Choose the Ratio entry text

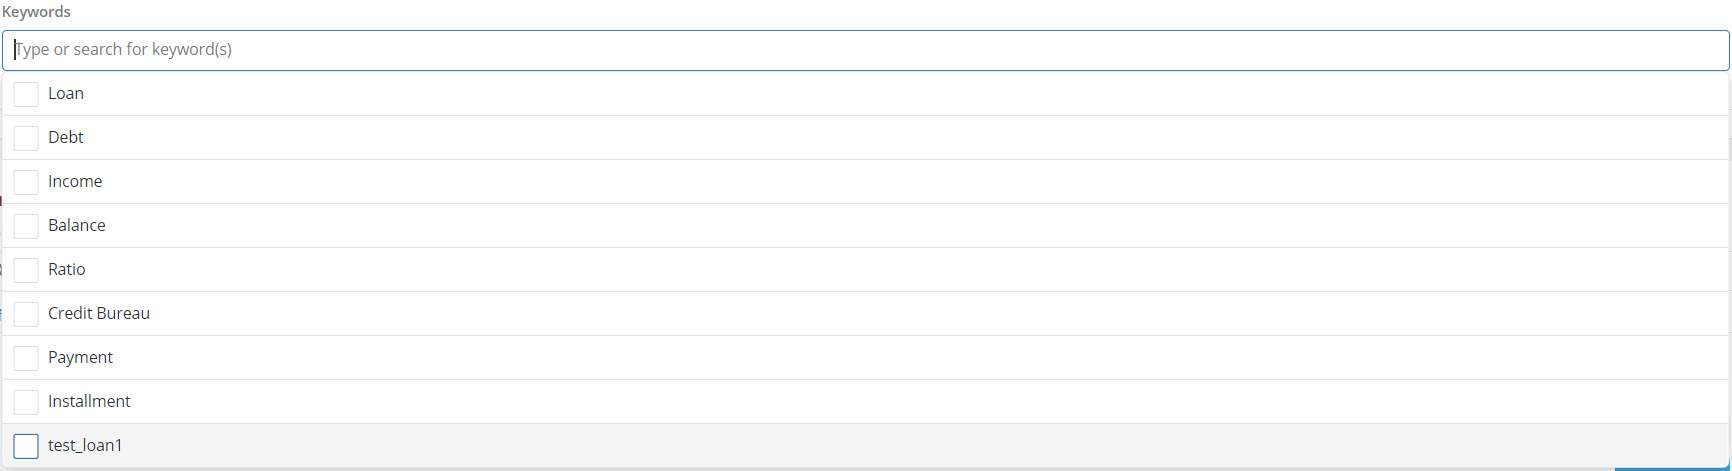click(67, 270)
